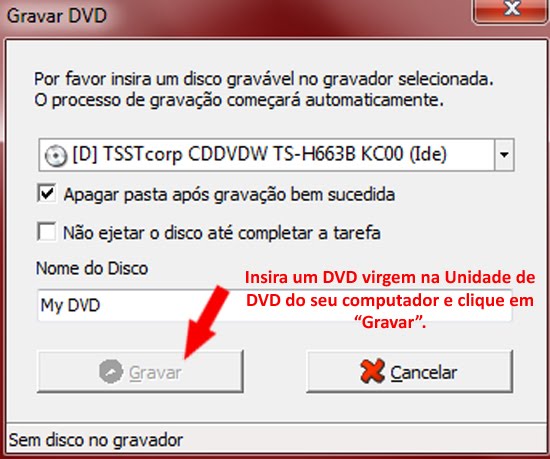
Task: Click the Gravar button to start burning
Action: coord(140,371)
